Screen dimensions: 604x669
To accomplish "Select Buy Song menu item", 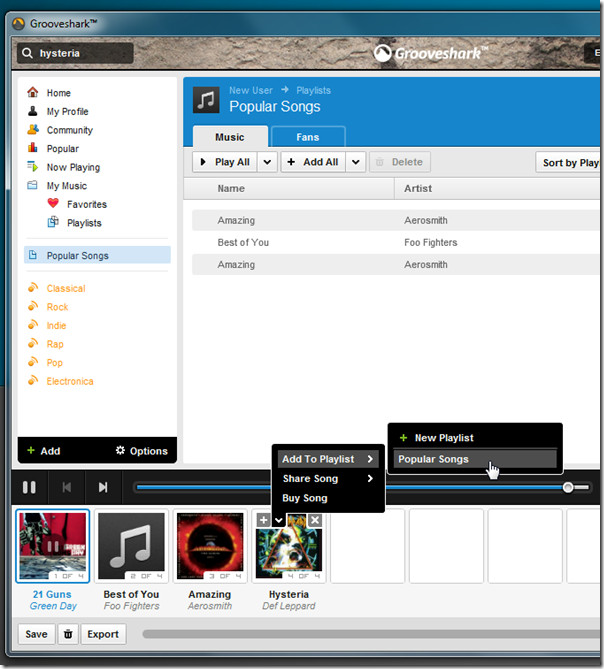I will [328, 498].
